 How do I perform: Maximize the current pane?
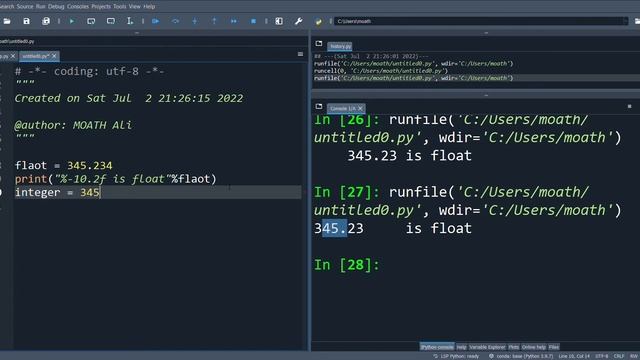[x=279, y=21]
